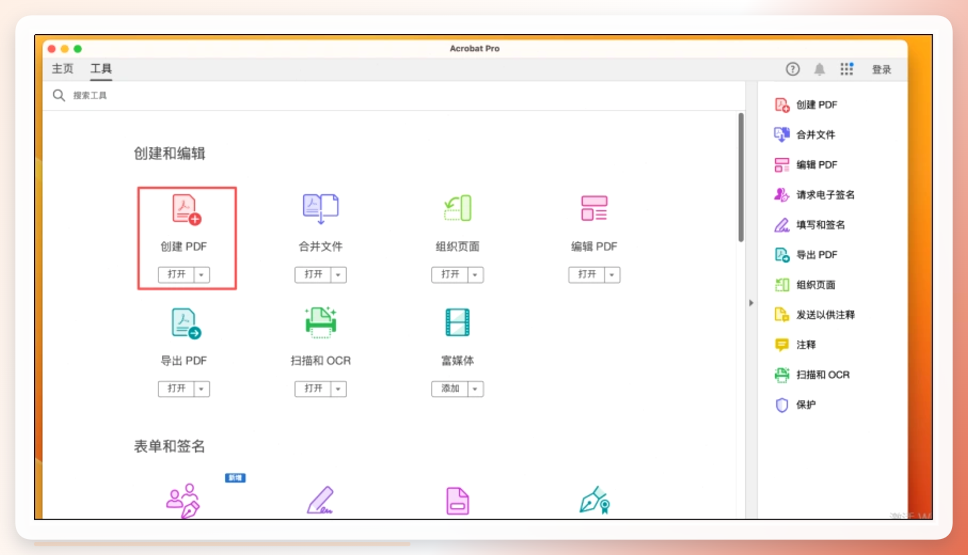This screenshot has height=555, width=968.
Task: Select 保护 shield in right sidebar
Action: click(795, 405)
